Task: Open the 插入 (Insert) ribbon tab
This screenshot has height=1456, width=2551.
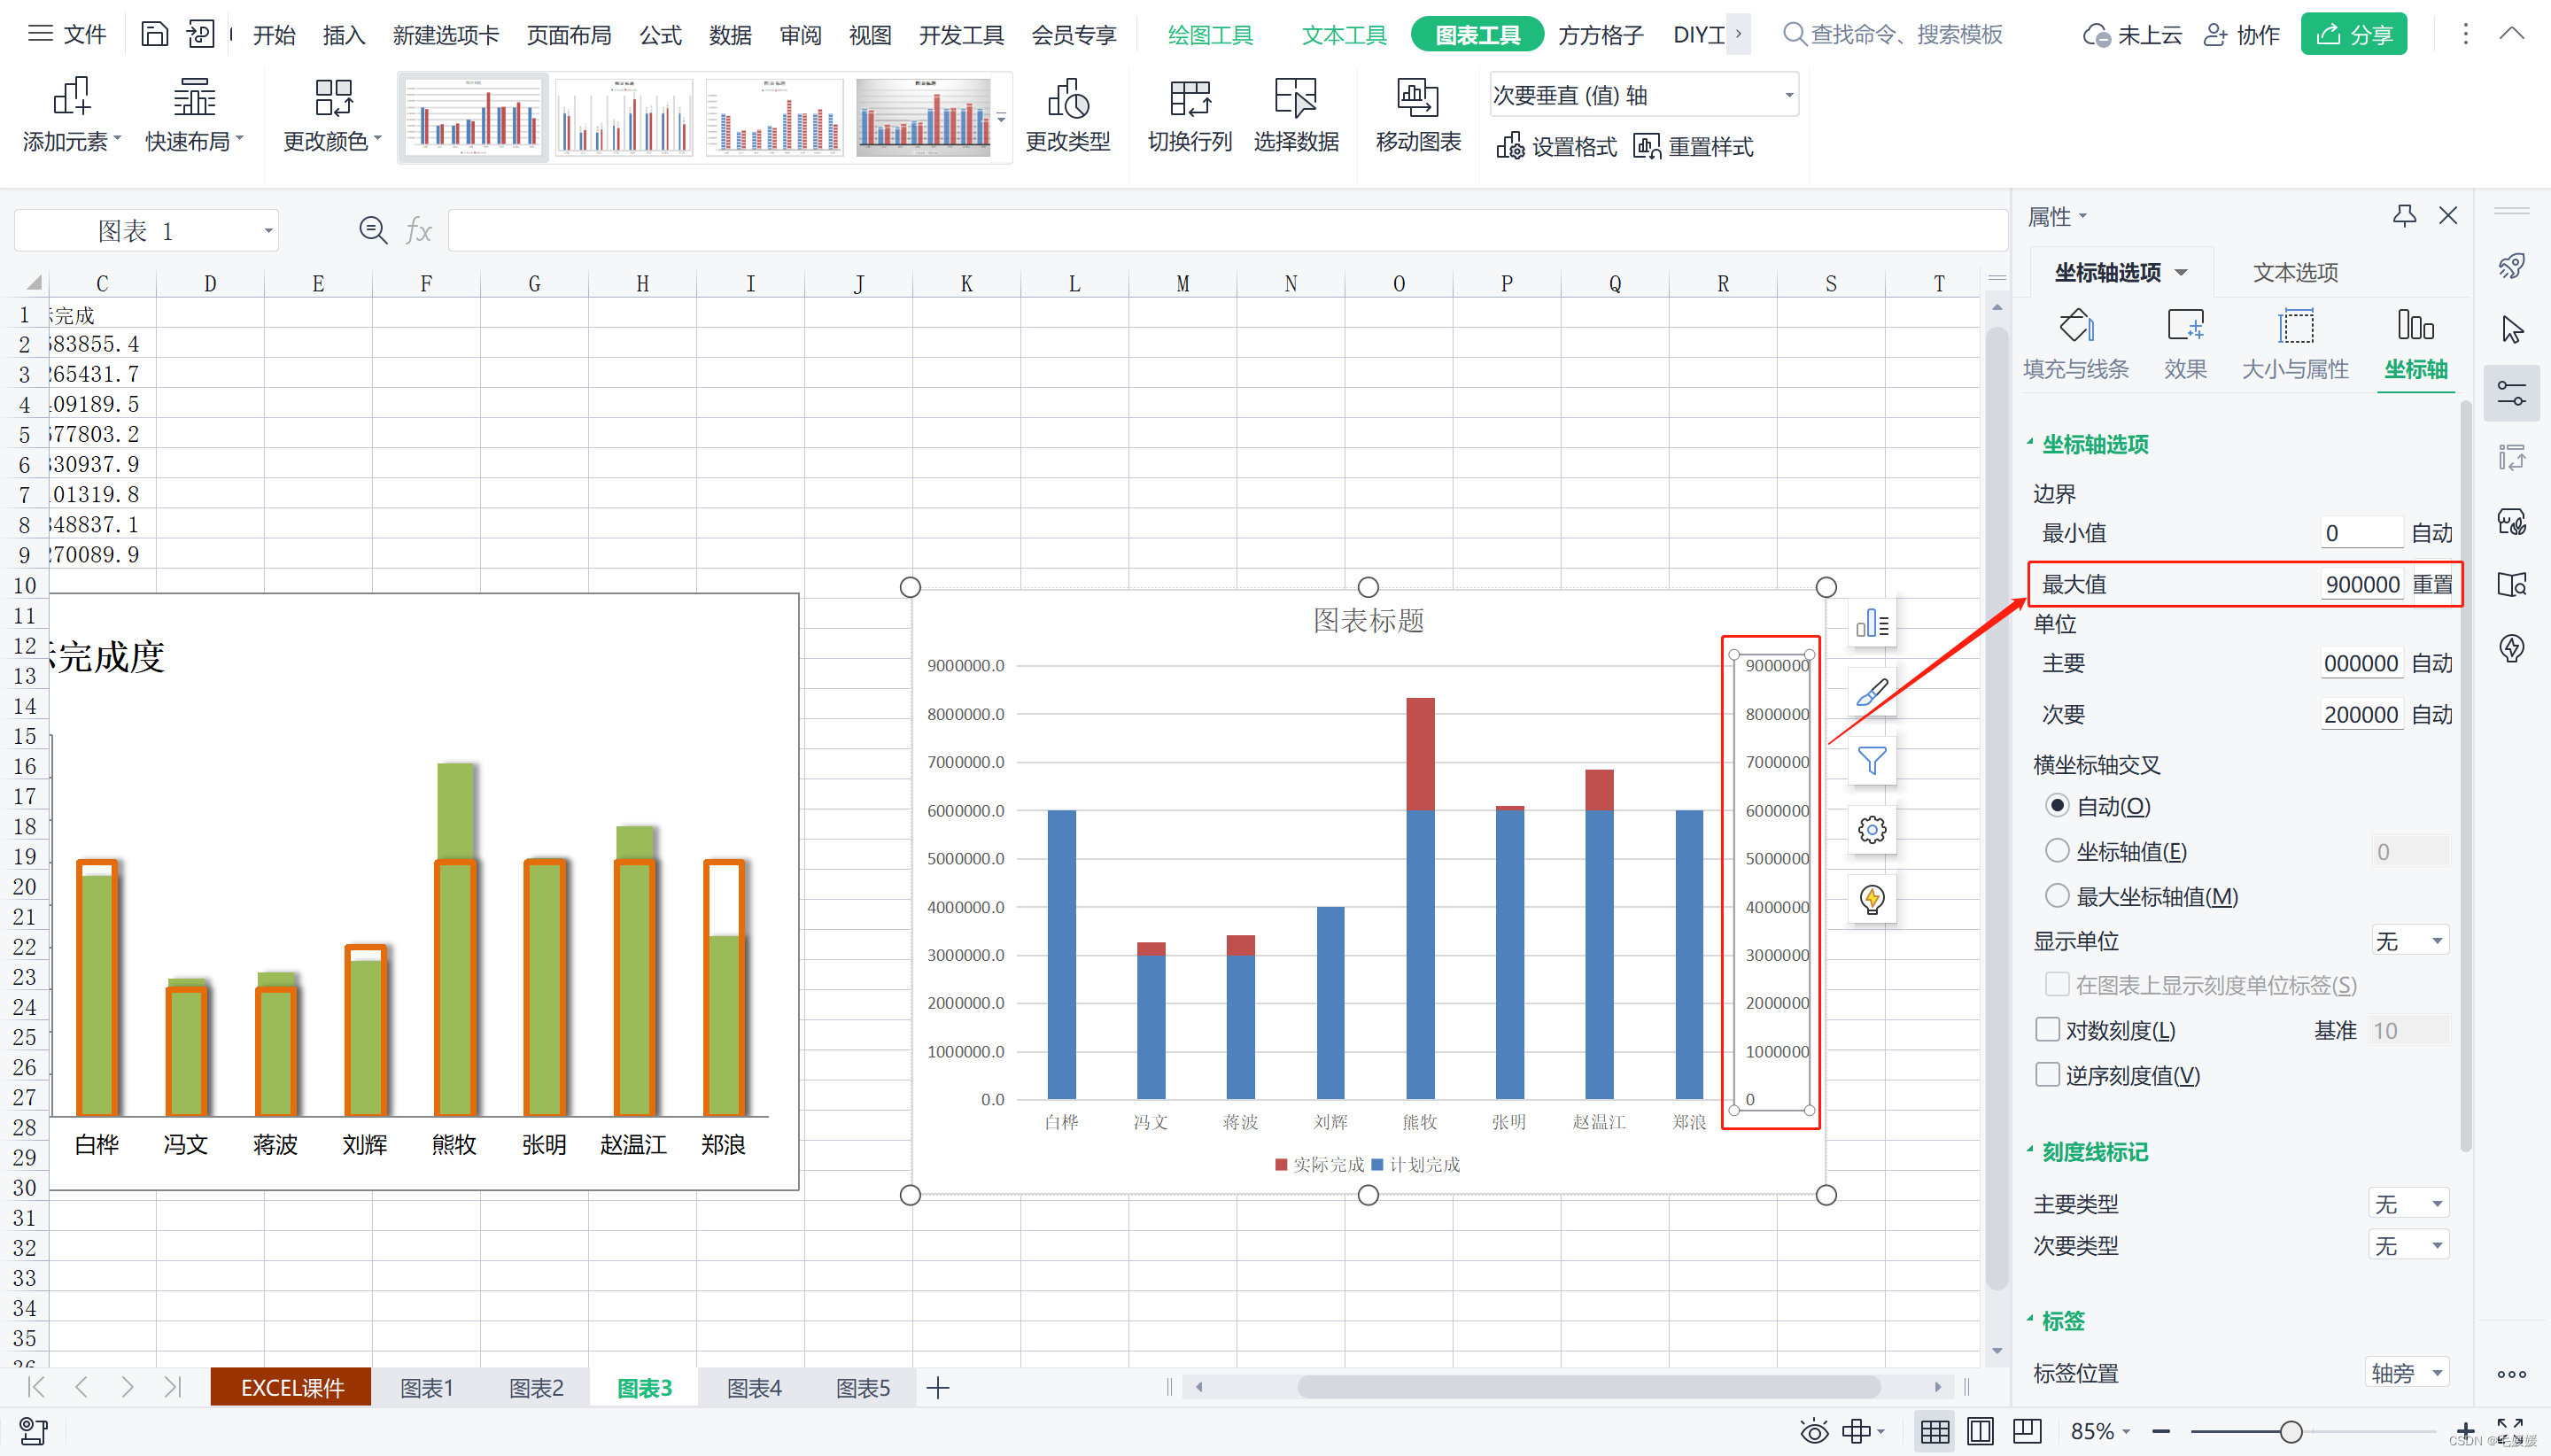Action: [x=343, y=35]
